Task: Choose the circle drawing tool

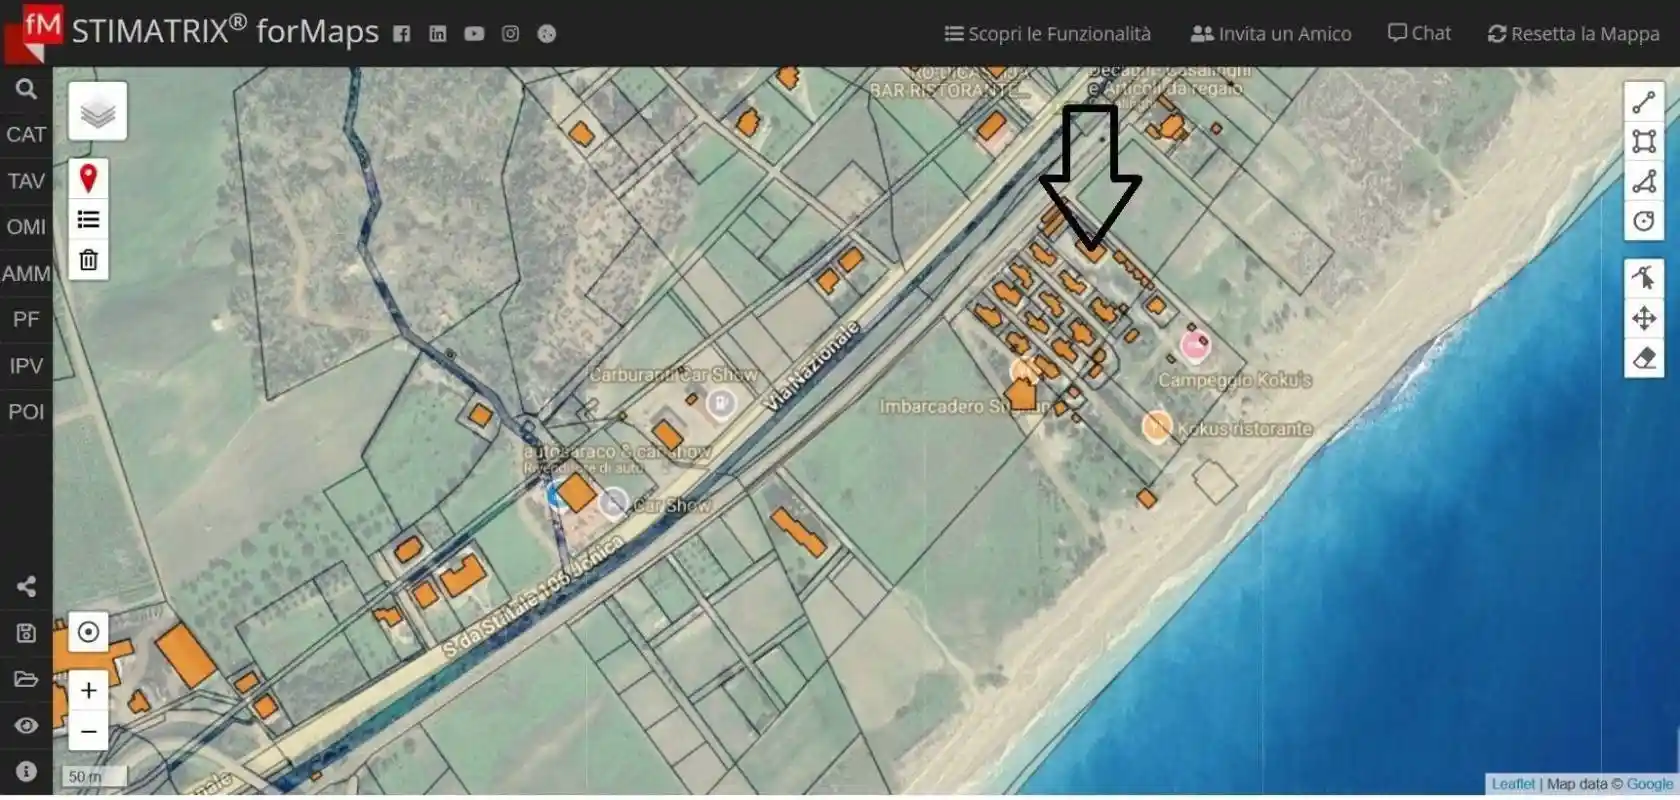Action: 1643,221
